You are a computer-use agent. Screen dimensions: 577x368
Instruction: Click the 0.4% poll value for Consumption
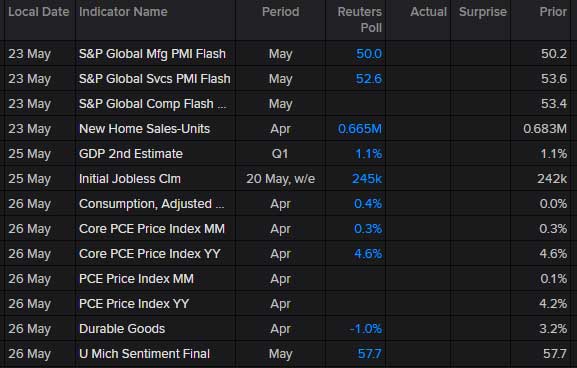point(368,204)
